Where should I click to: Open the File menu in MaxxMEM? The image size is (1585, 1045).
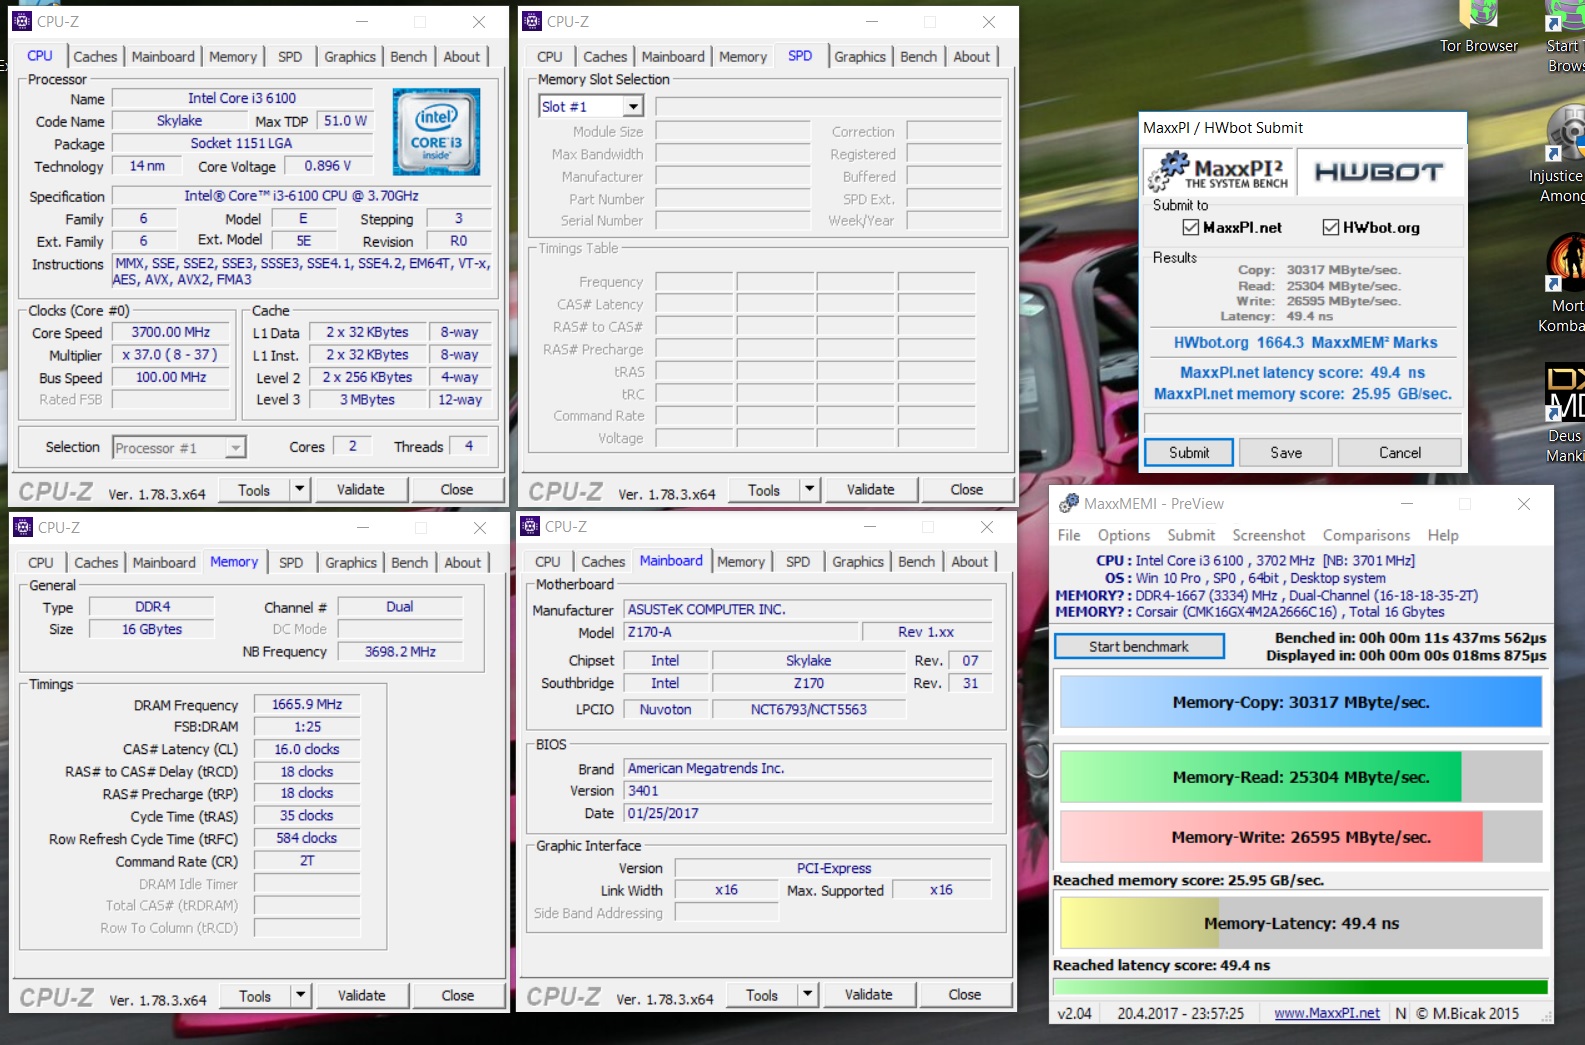[1069, 535]
